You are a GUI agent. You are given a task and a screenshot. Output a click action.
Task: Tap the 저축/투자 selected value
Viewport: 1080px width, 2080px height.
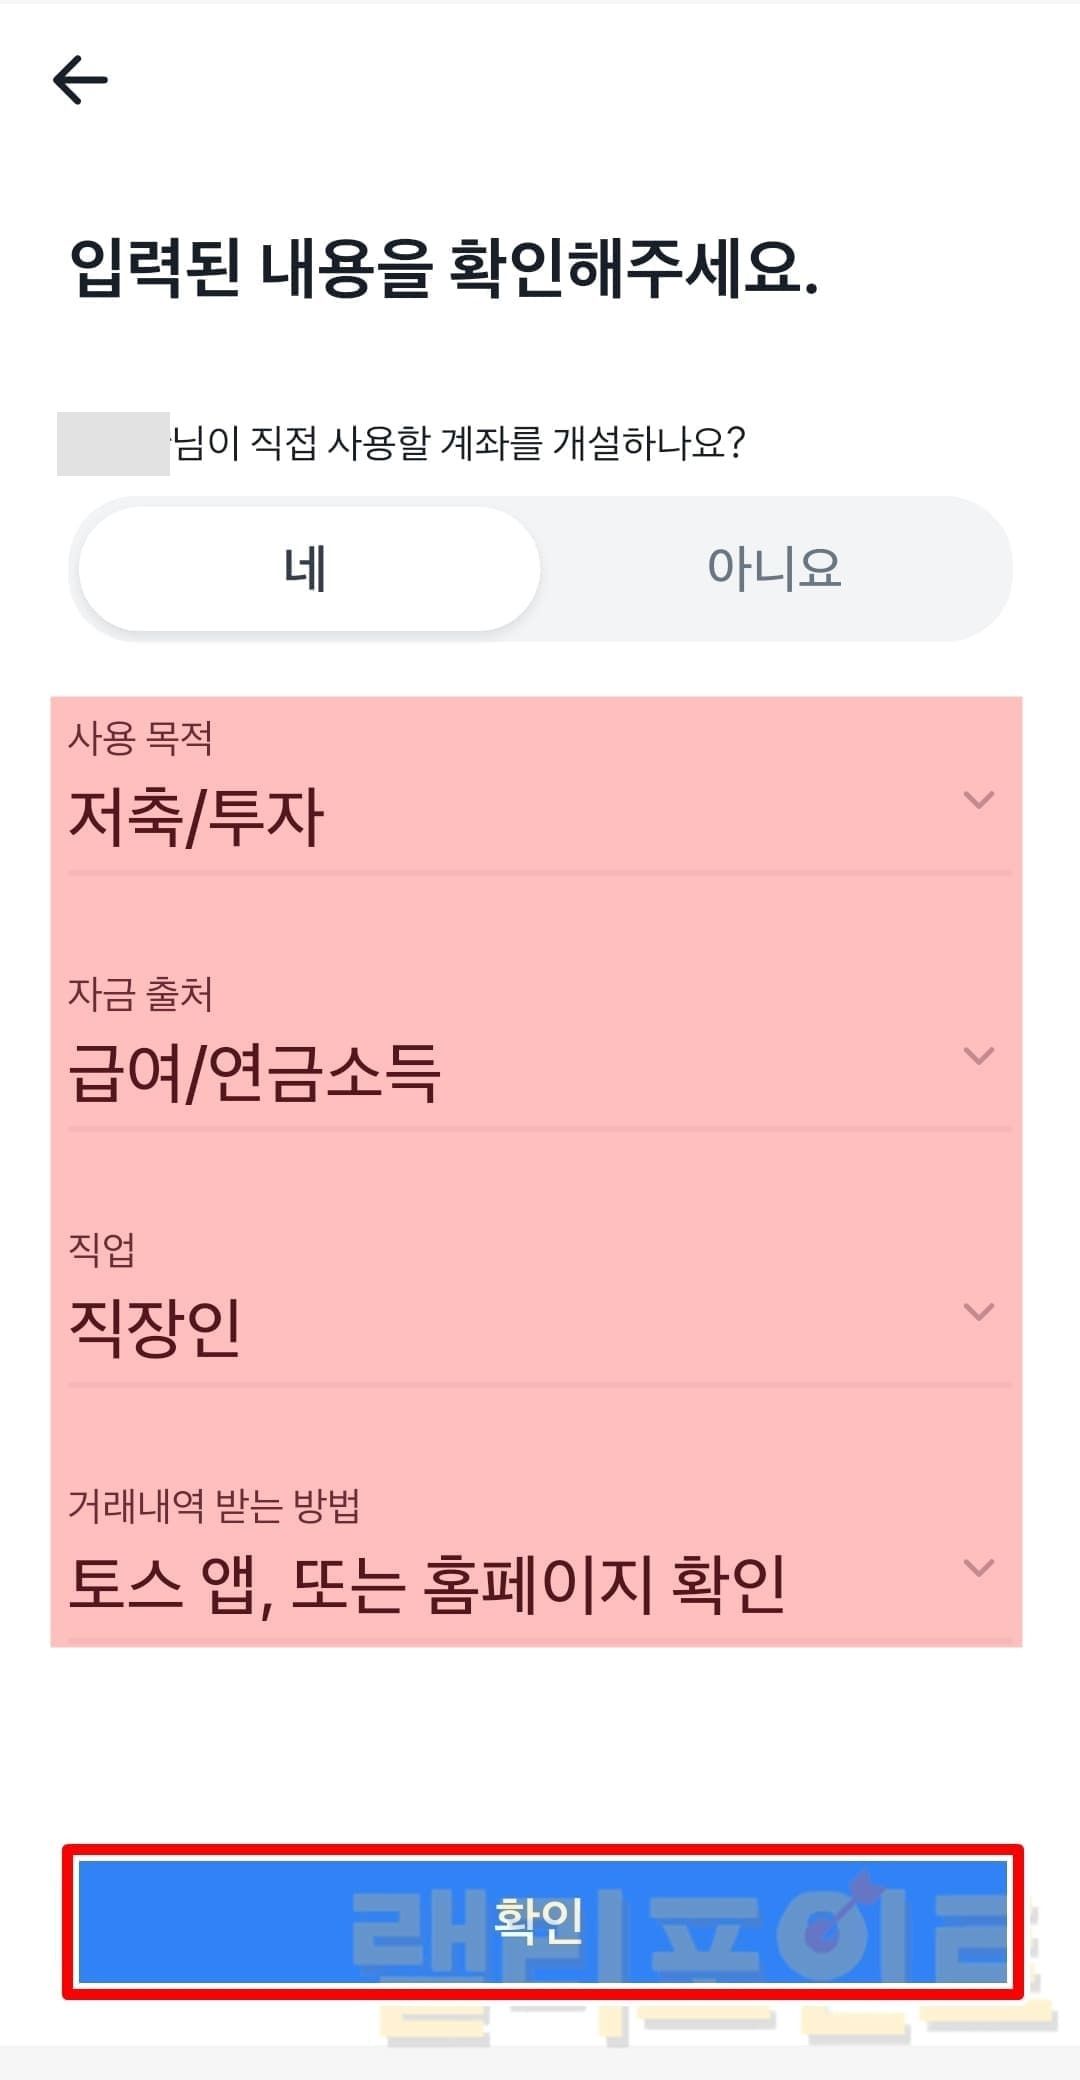point(196,818)
